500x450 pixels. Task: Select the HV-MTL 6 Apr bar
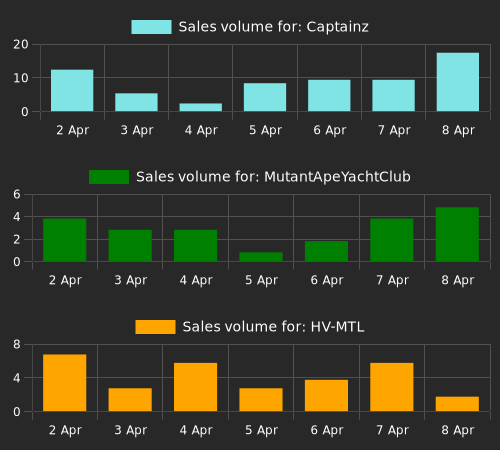click(x=327, y=395)
